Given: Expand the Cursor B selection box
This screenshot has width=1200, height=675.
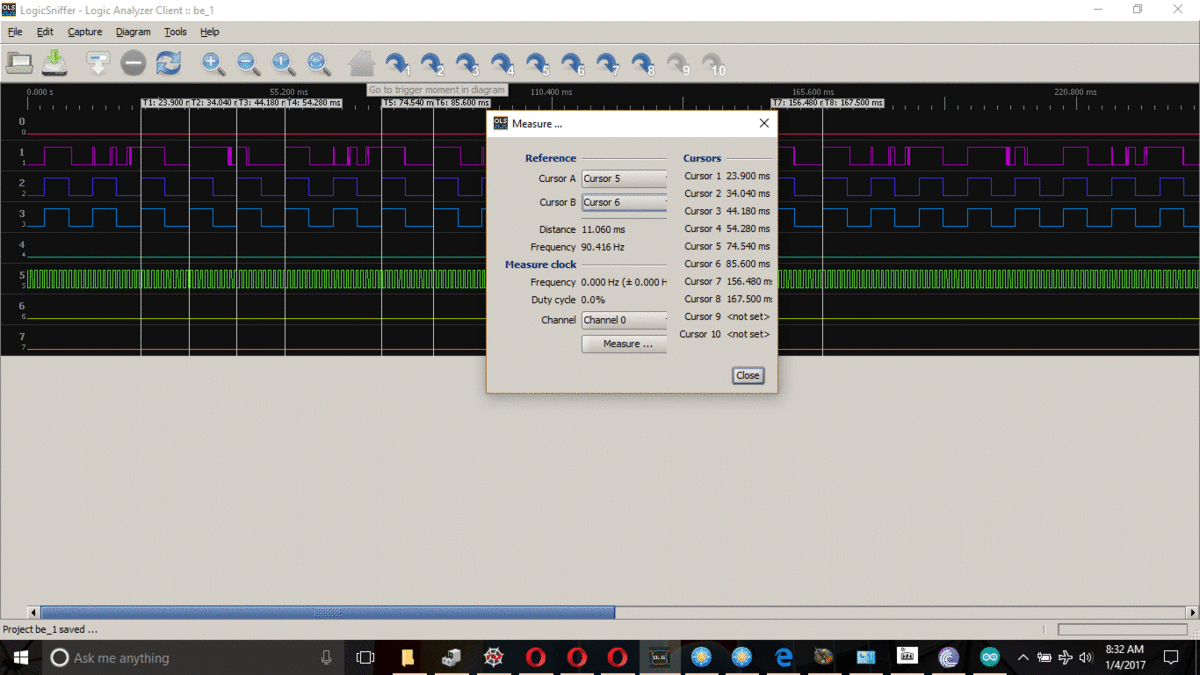Looking at the screenshot, I should tap(625, 202).
